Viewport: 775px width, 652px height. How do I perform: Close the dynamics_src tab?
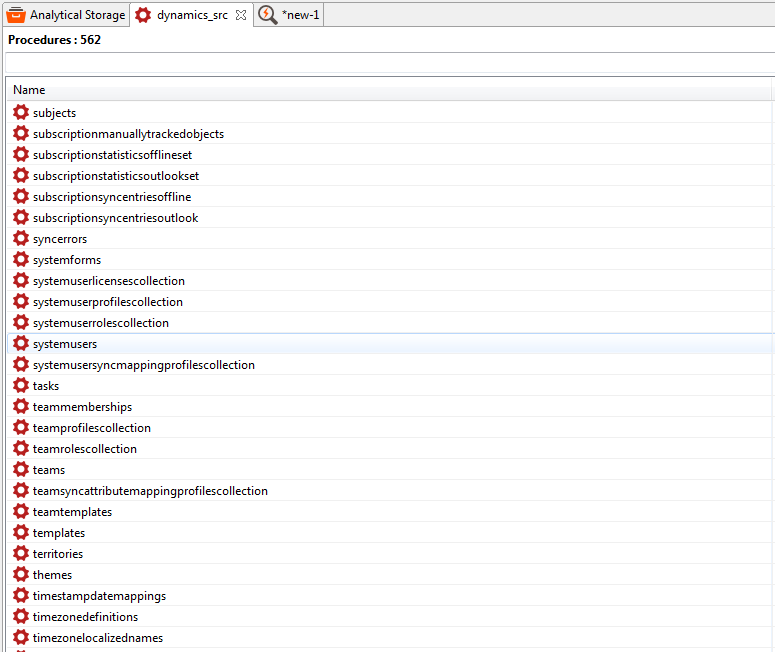click(241, 15)
